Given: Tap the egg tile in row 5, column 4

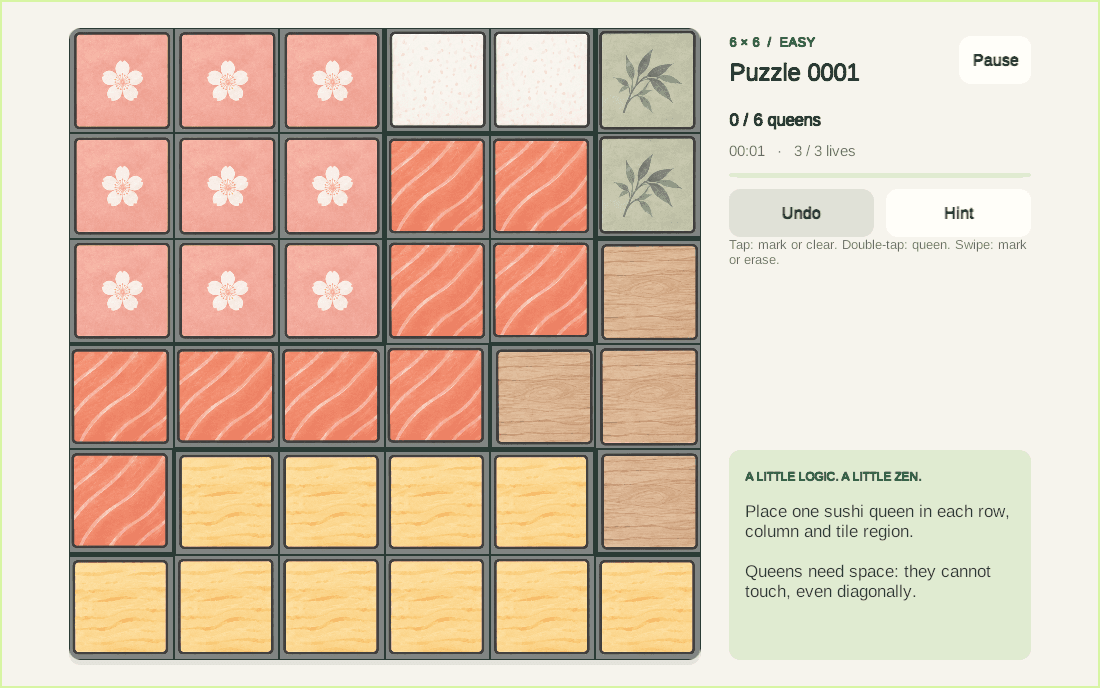Looking at the screenshot, I should pyautogui.click(x=436, y=502).
